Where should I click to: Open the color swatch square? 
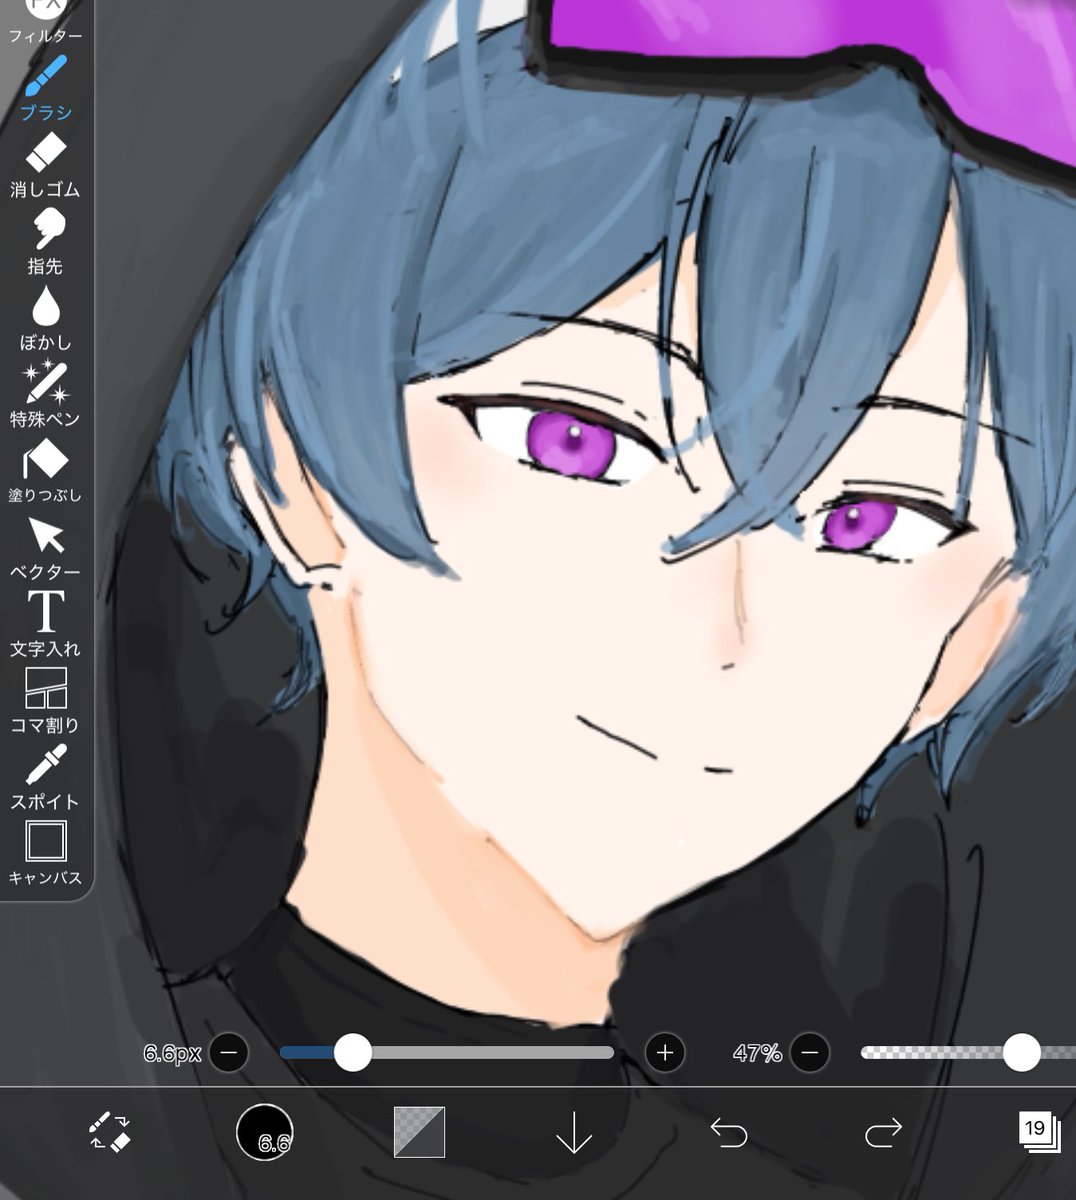click(x=419, y=1132)
